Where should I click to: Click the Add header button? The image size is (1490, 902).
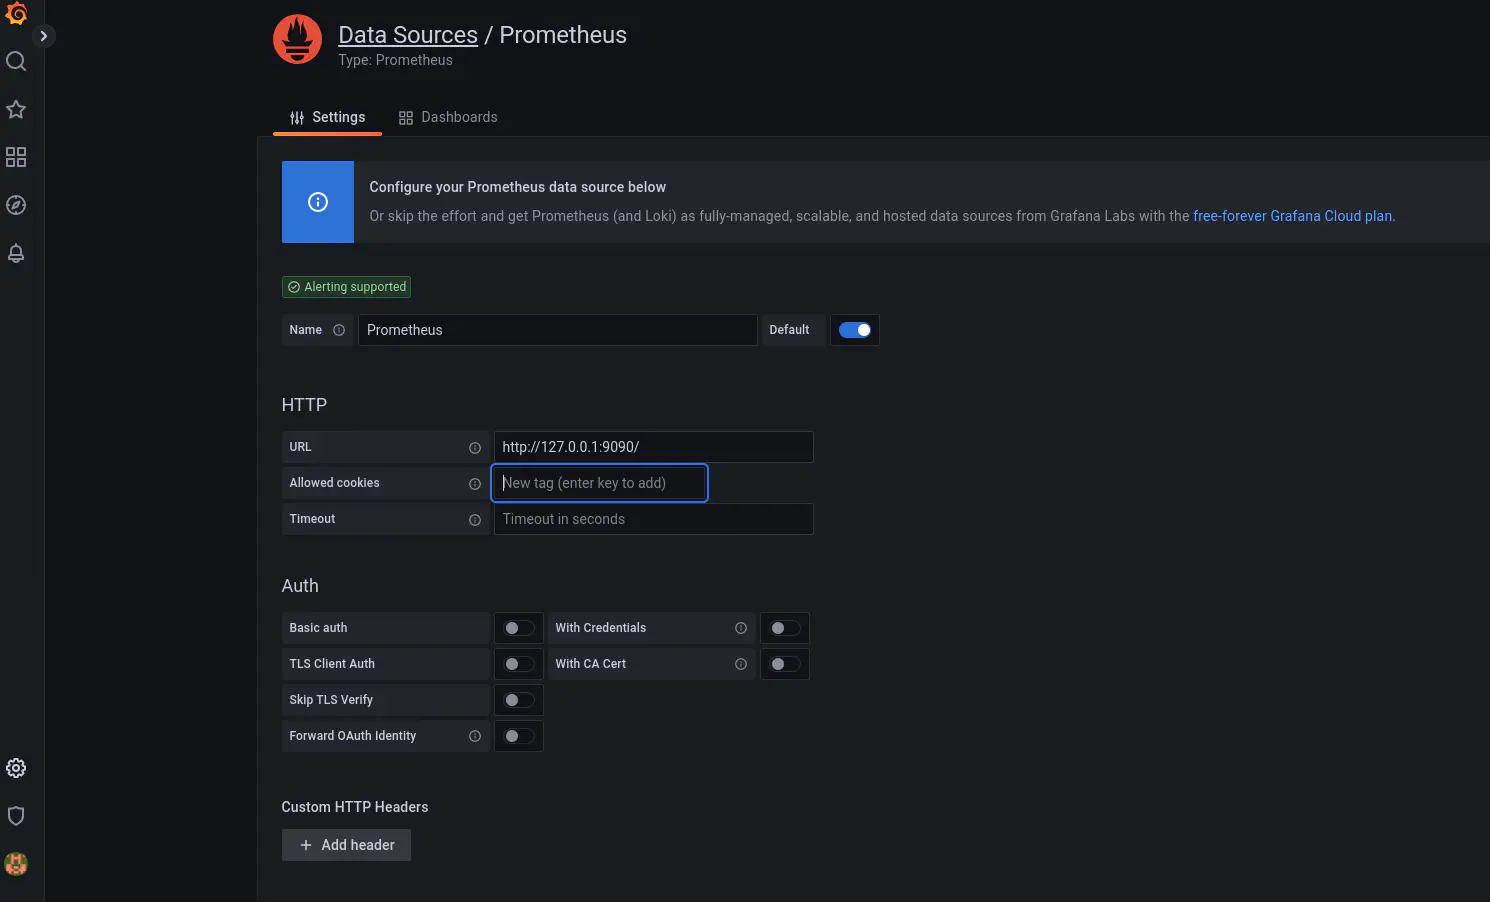coord(346,845)
